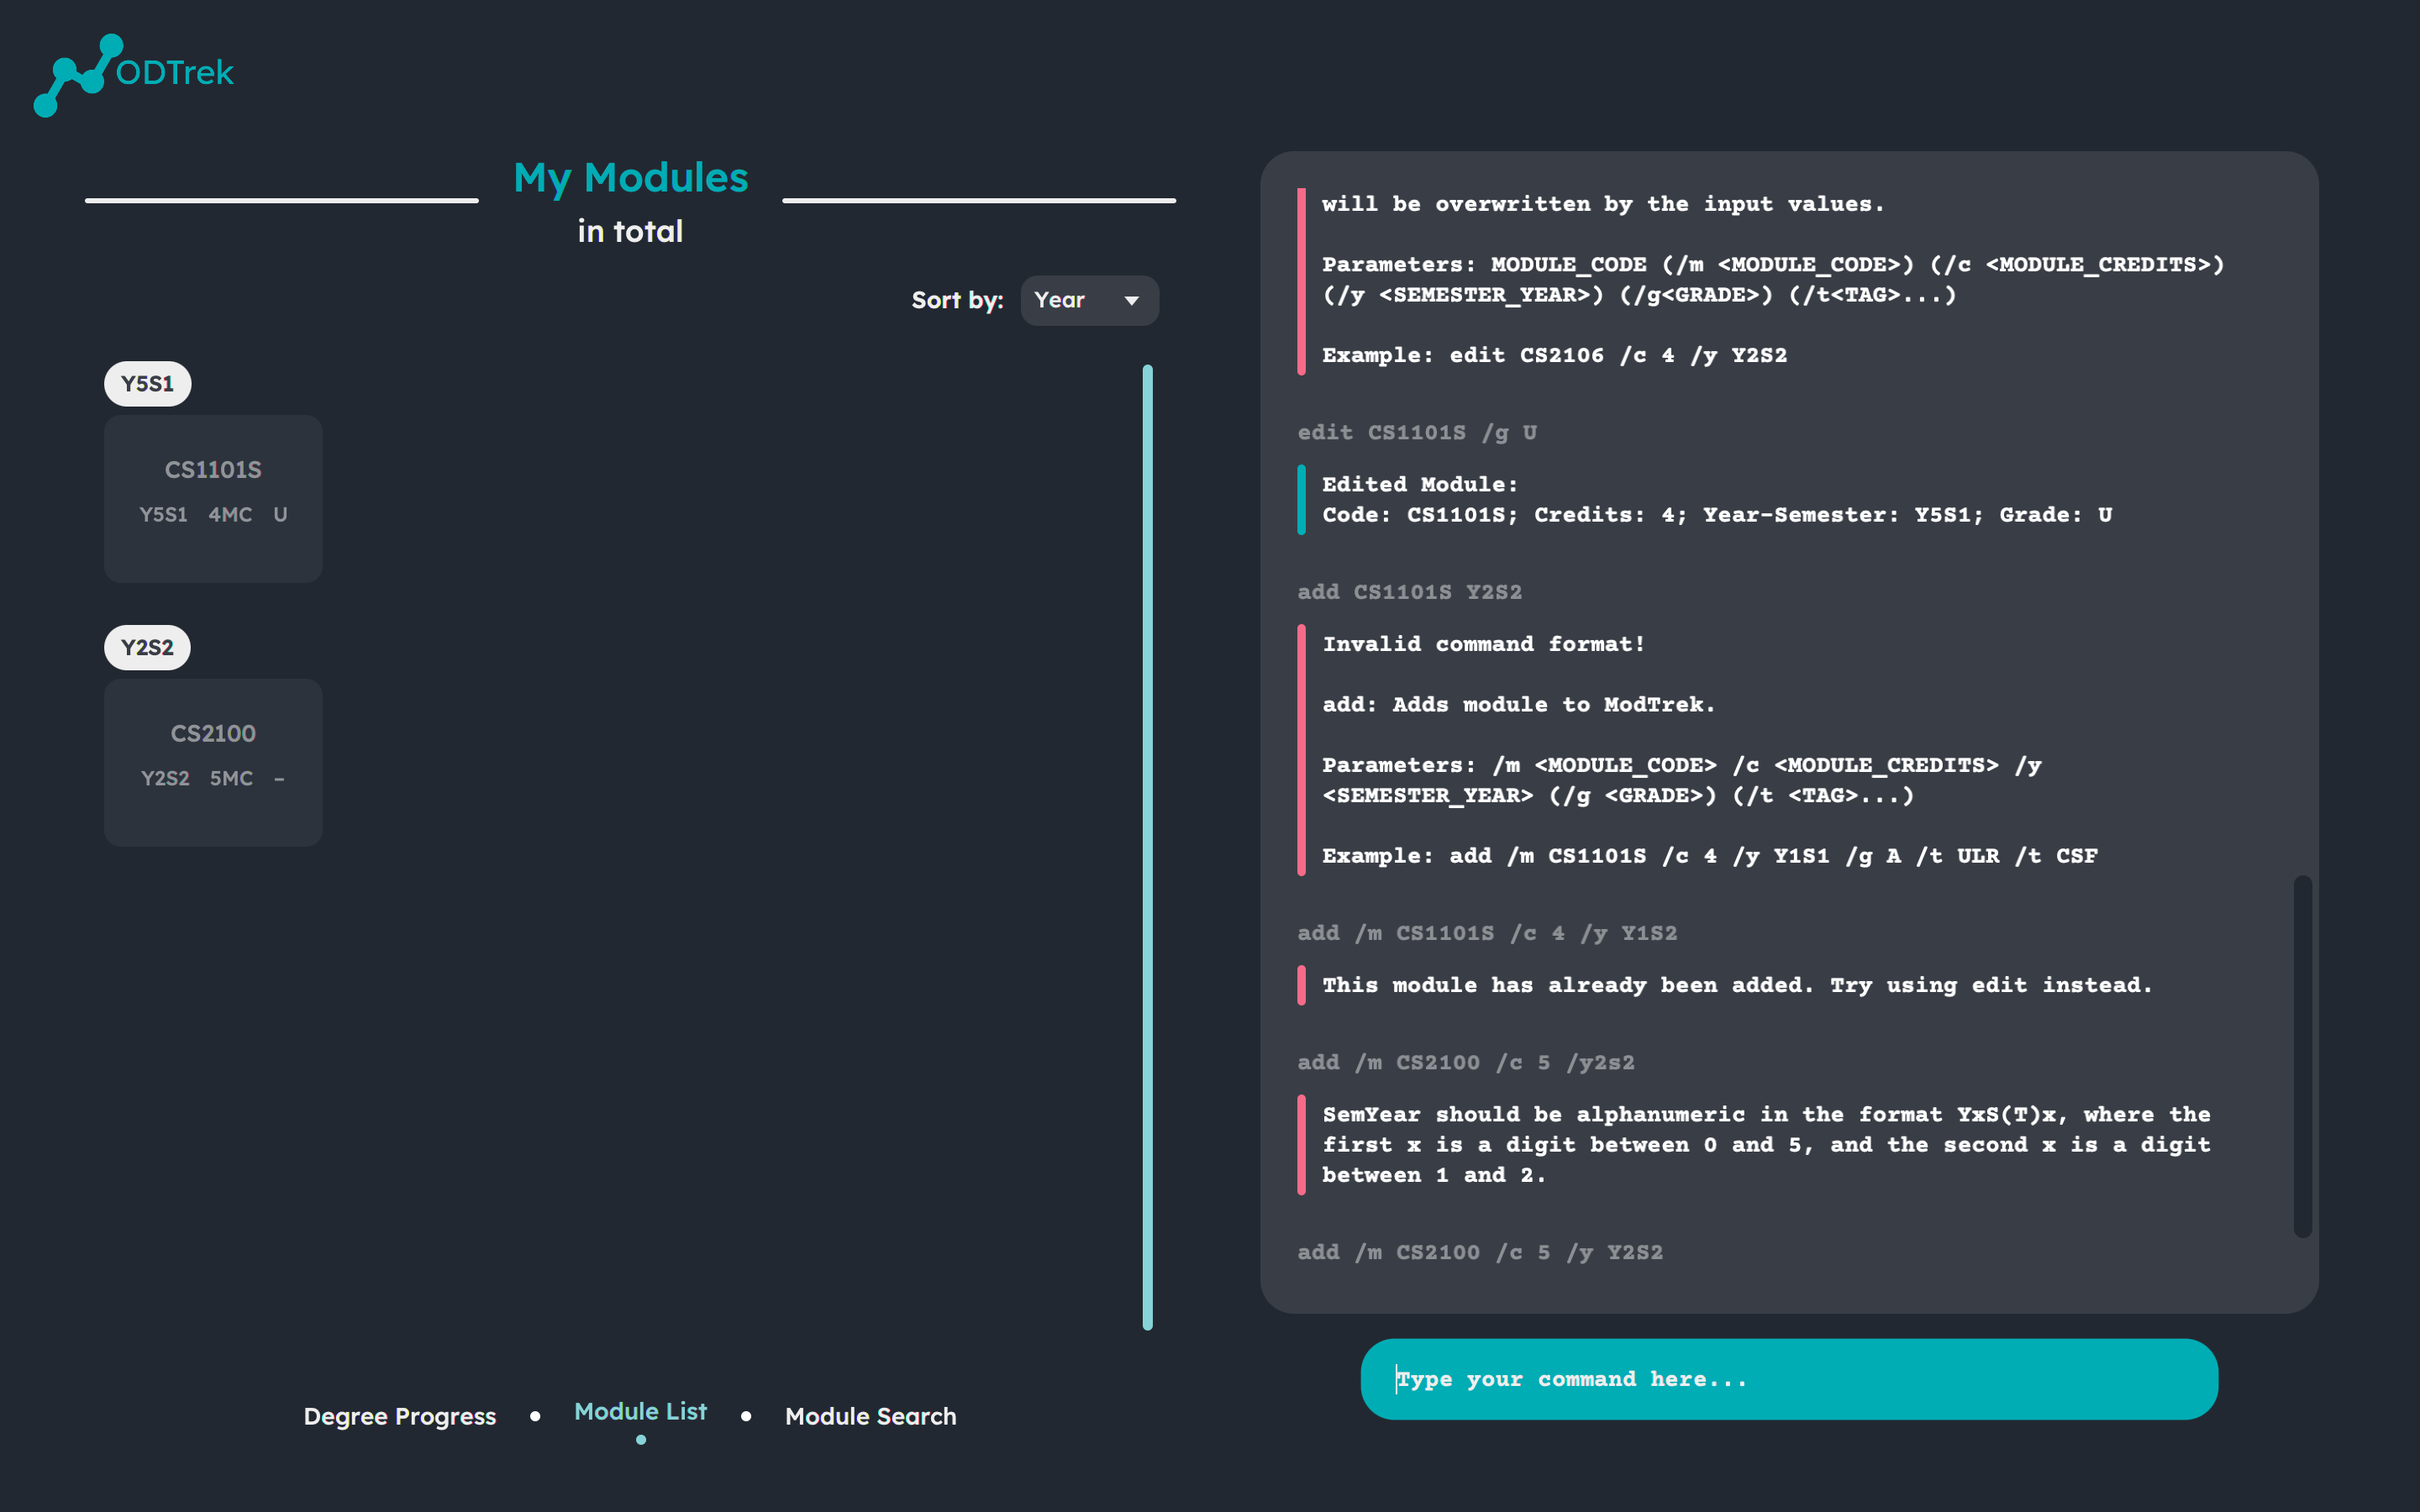Click the 'edit CS1101S /g U' command

click(1417, 432)
